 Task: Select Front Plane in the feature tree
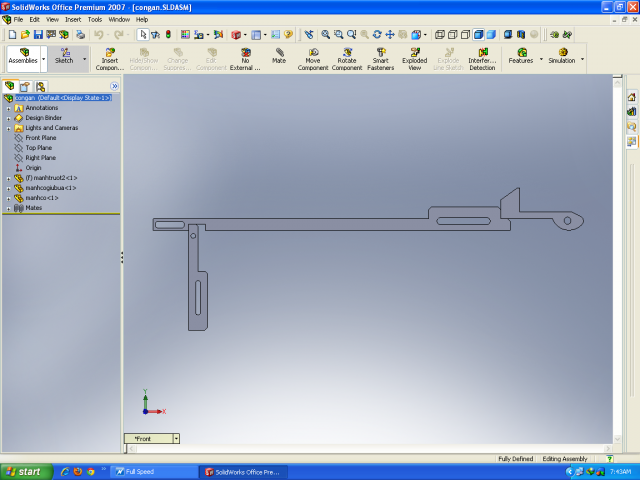point(40,138)
